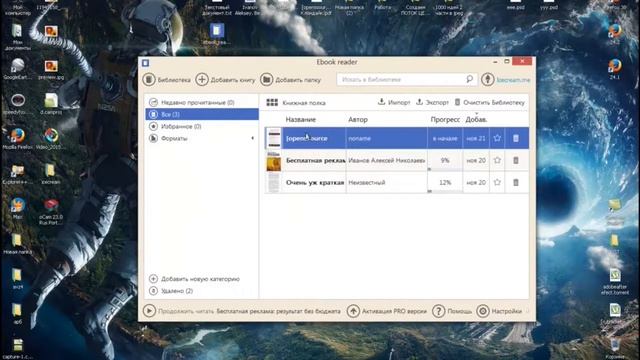Sort by Название column header
The height and width of the screenshot is (360, 640).
click(x=301, y=120)
